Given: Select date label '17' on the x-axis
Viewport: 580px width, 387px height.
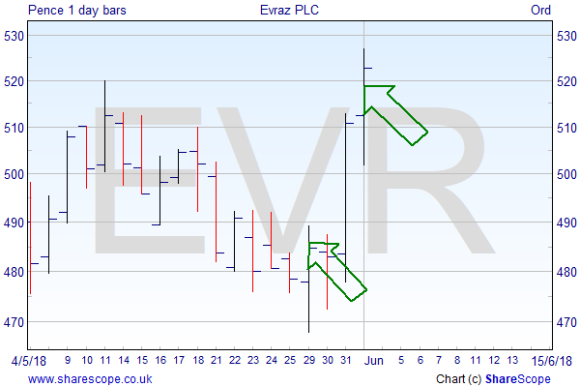Looking at the screenshot, I should [179, 360].
